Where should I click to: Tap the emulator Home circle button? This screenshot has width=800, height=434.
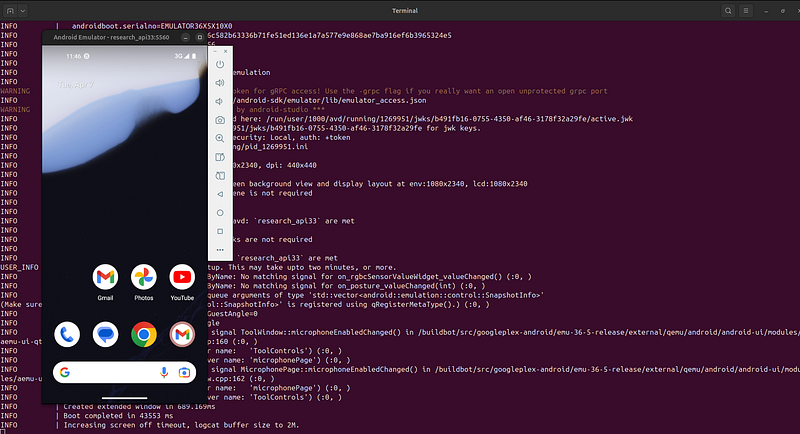(220, 213)
